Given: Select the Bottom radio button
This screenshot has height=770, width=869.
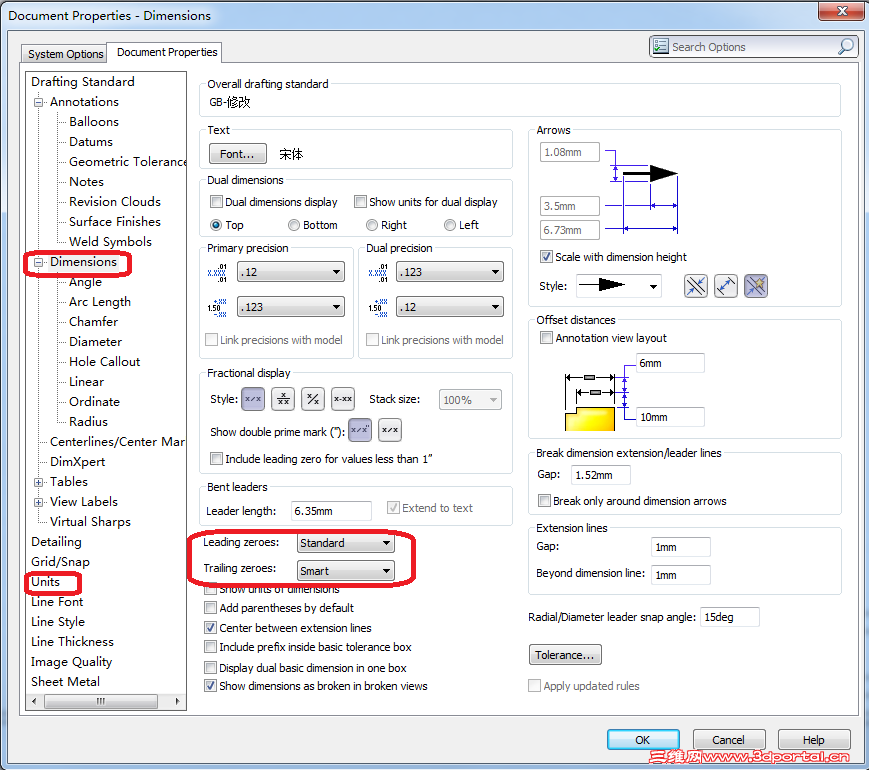Looking at the screenshot, I should point(294,225).
